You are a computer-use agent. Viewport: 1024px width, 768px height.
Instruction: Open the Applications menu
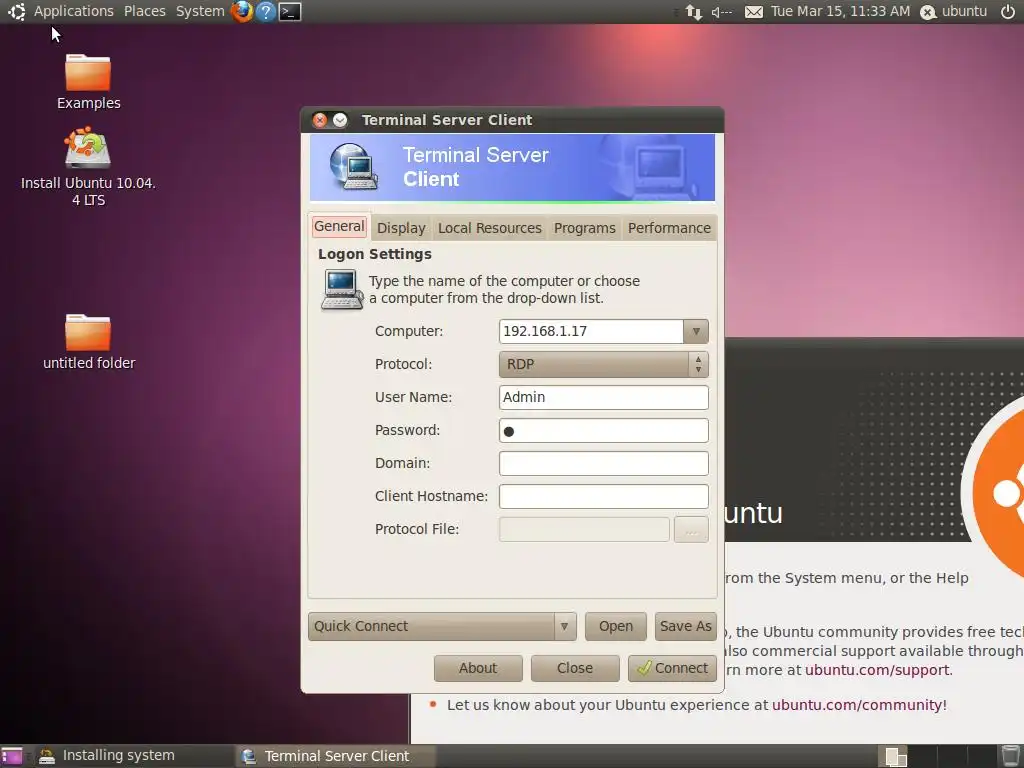73,11
